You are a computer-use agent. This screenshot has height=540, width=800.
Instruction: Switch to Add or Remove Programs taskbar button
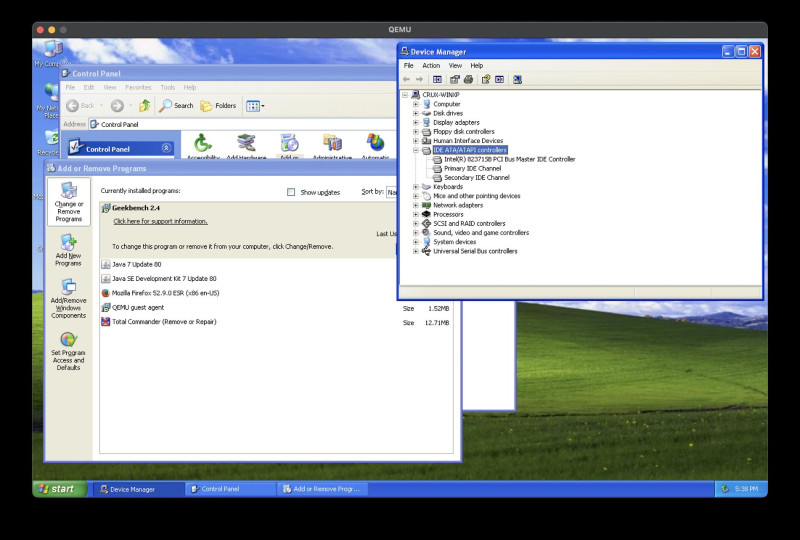pyautogui.click(x=322, y=489)
